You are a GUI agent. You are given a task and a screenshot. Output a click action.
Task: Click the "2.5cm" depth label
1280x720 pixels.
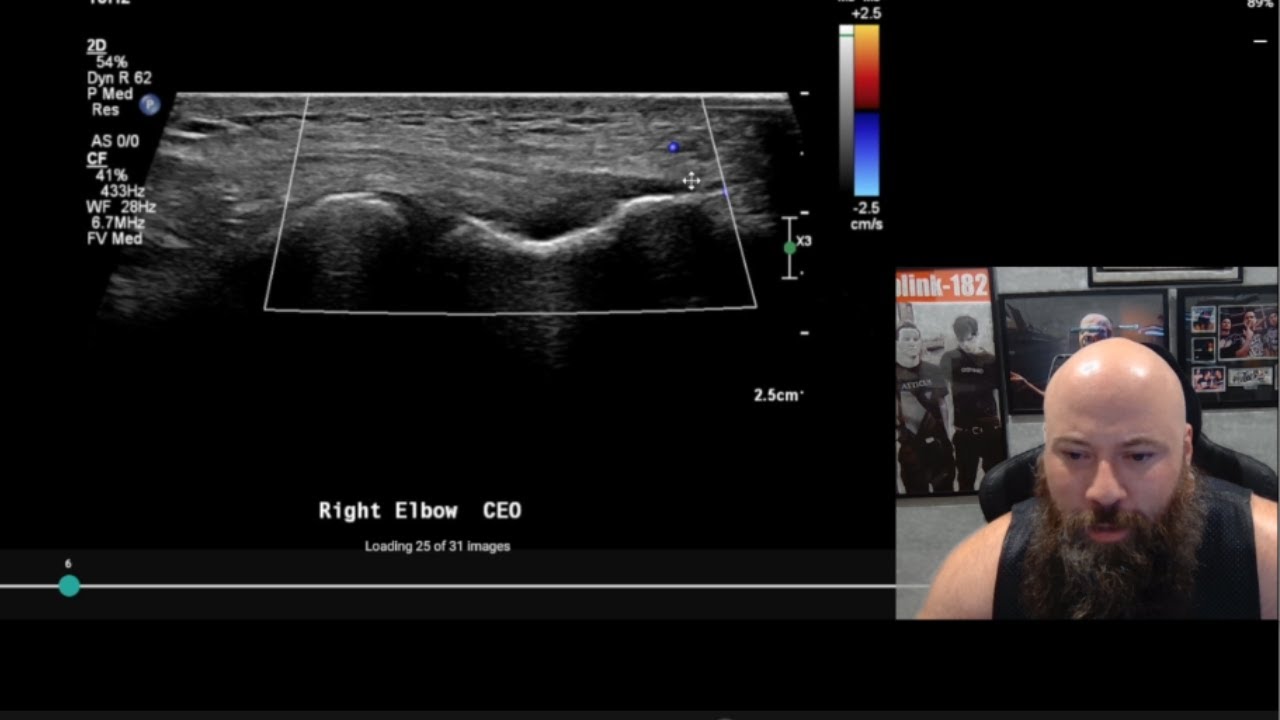click(777, 395)
